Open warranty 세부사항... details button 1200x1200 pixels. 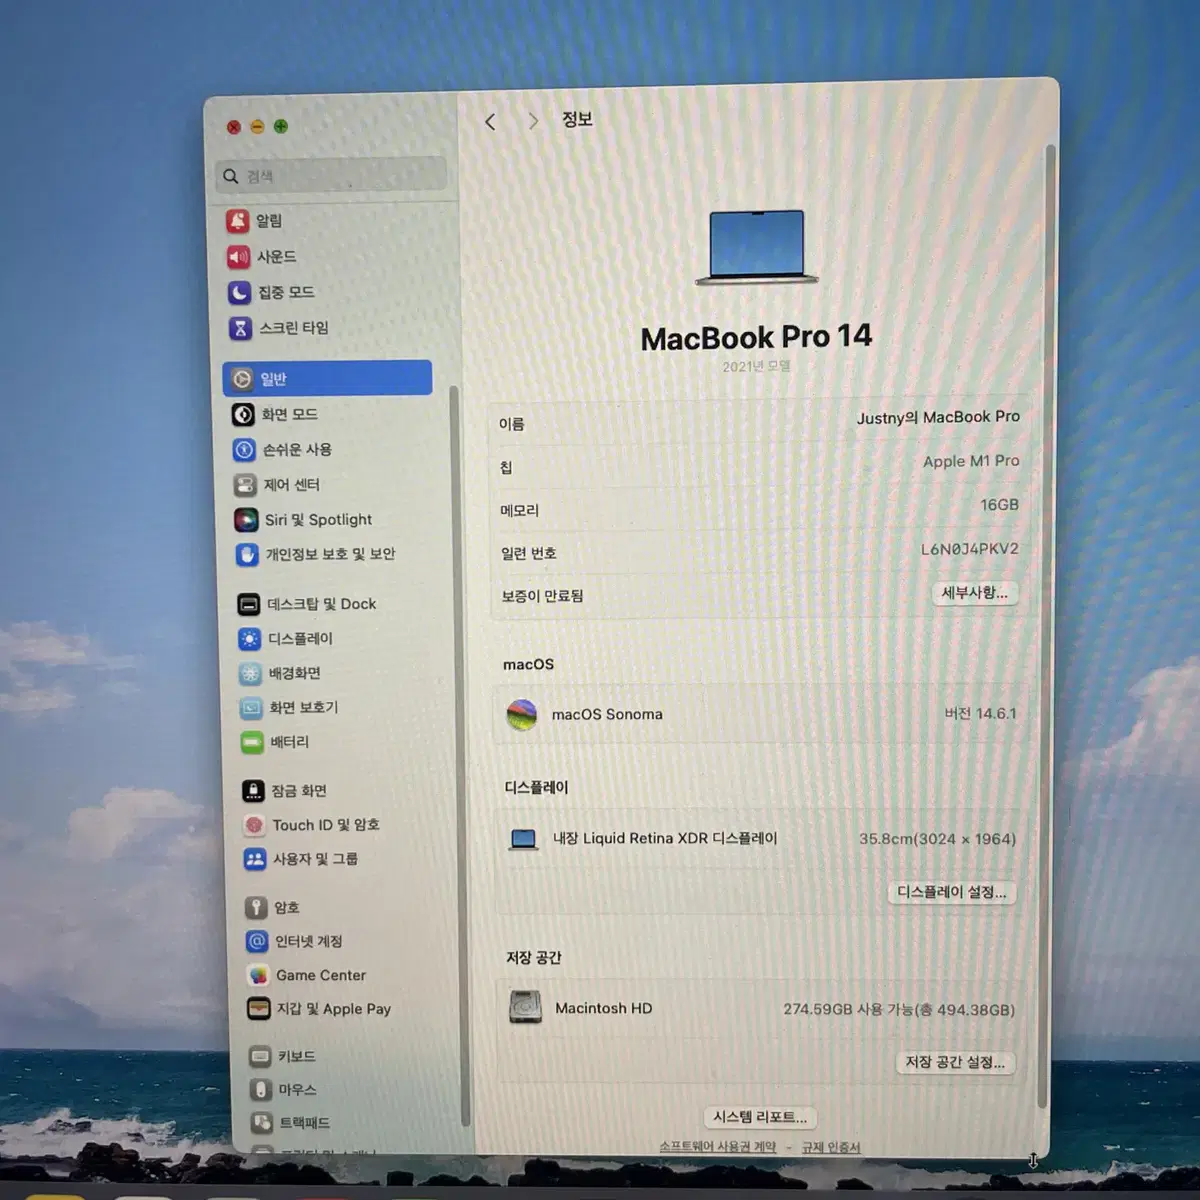click(975, 593)
